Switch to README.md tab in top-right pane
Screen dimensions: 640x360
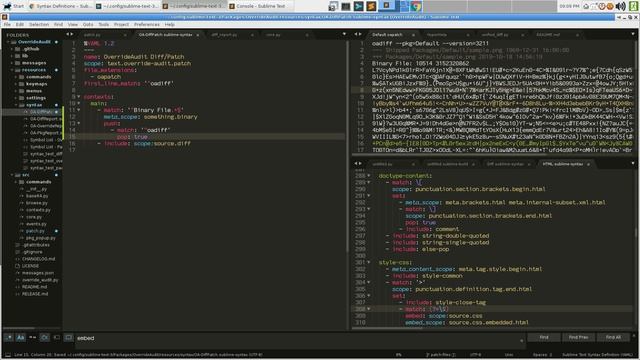[548, 35]
